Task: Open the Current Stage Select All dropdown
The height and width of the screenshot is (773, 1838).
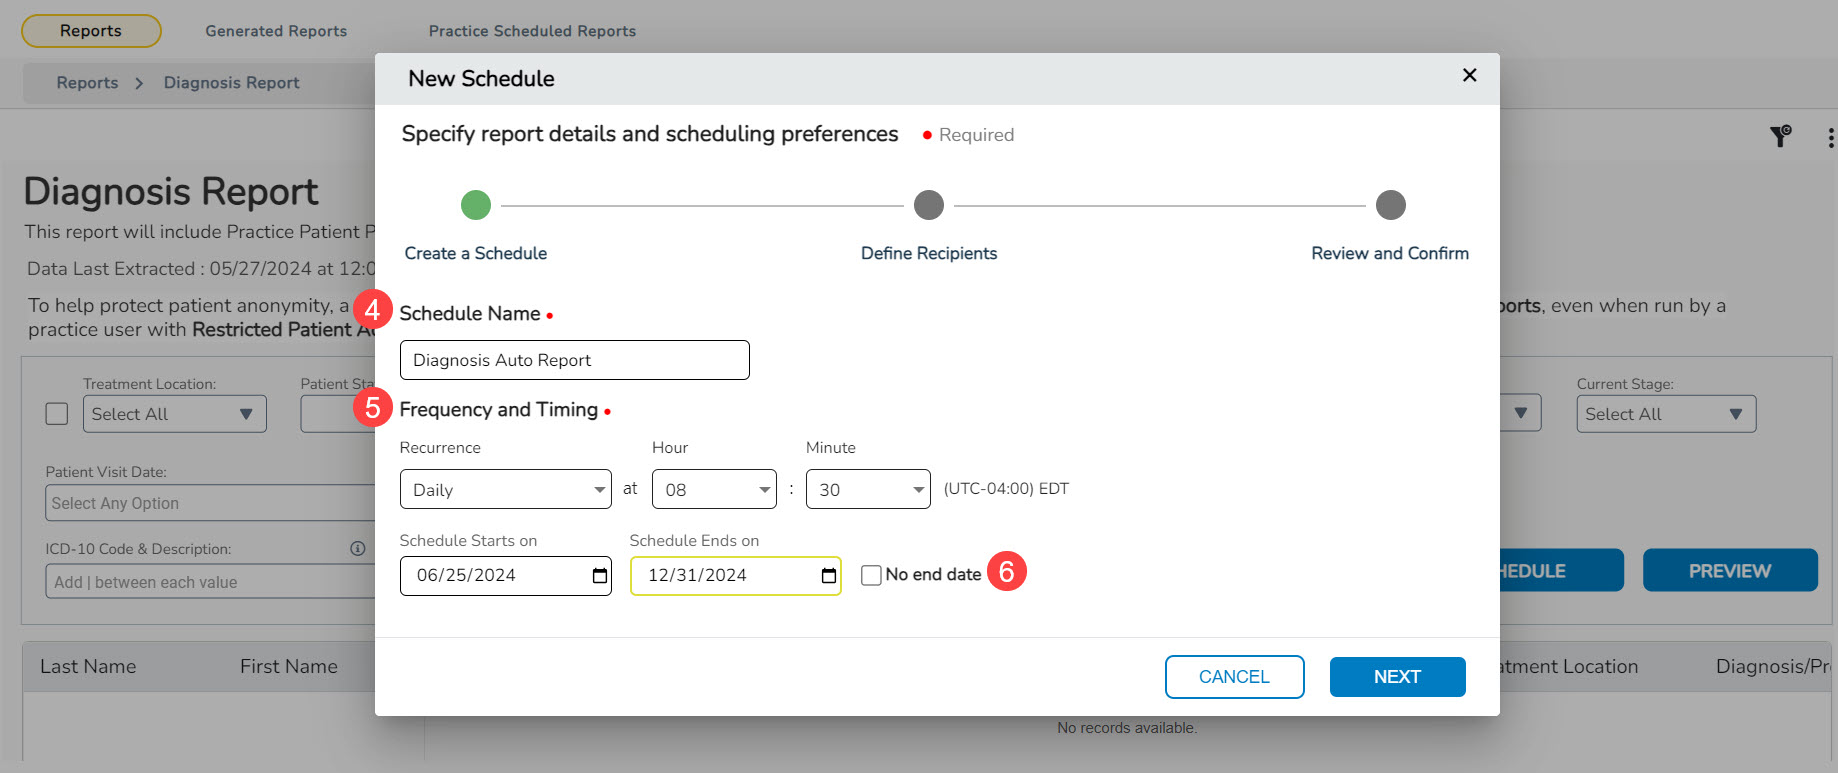Action: (x=1665, y=414)
